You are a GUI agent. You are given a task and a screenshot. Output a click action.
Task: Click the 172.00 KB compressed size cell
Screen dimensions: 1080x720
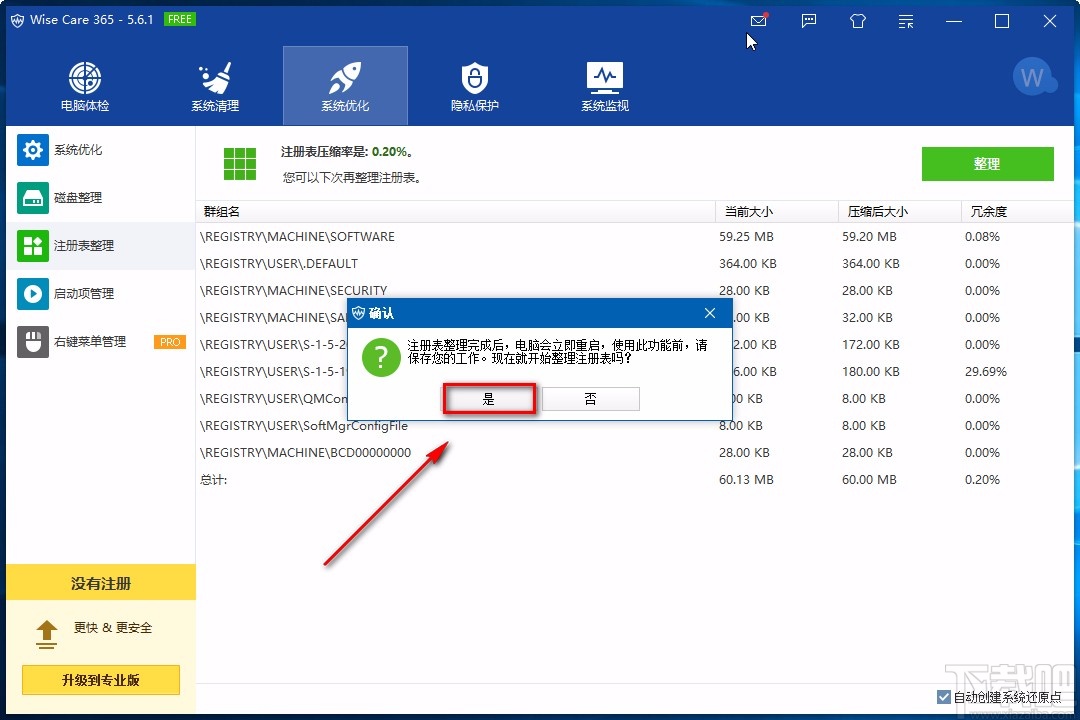[x=871, y=344]
